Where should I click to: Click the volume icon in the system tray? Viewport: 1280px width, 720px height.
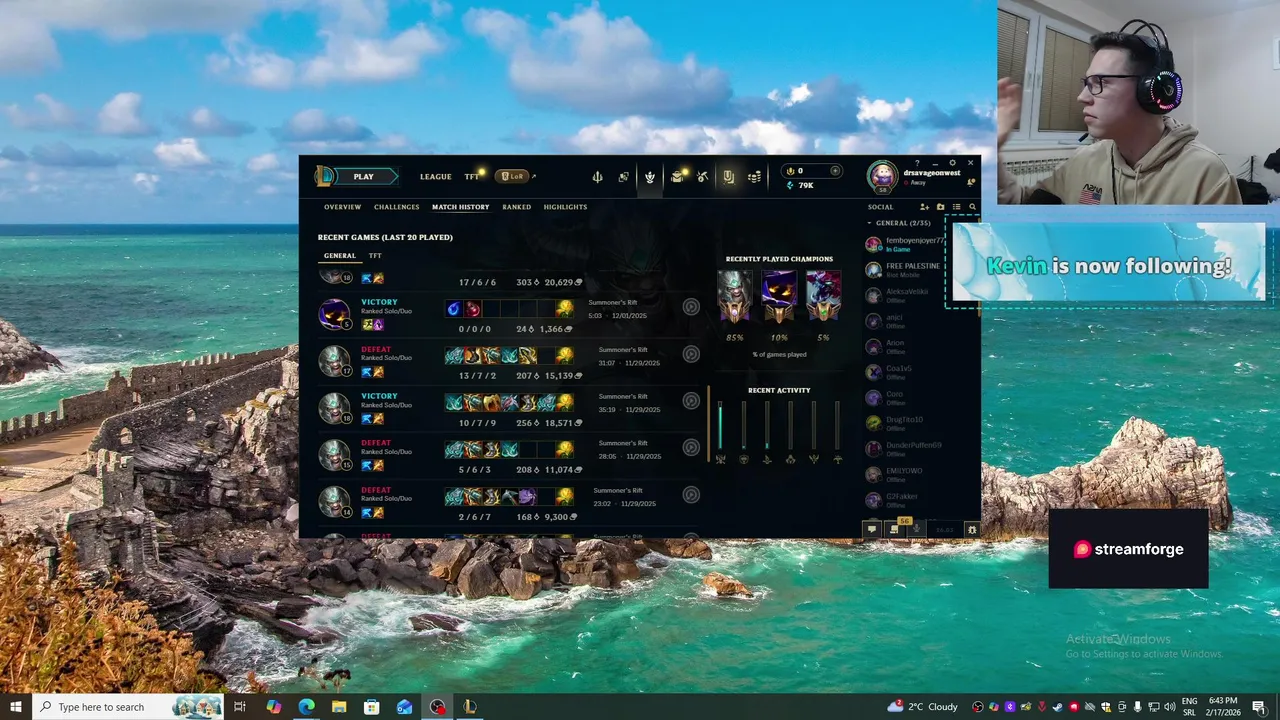(1170, 707)
